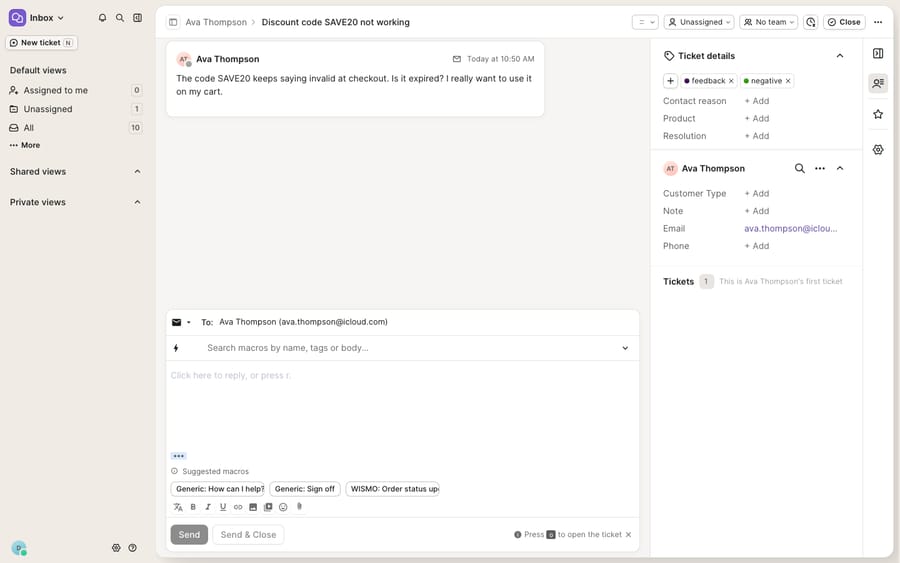Add a Customer Type

757,193
